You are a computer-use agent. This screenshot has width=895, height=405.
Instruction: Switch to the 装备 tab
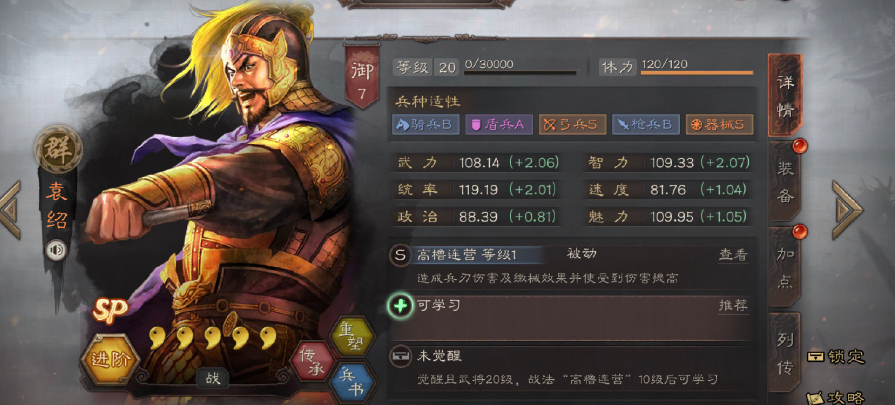[785, 181]
